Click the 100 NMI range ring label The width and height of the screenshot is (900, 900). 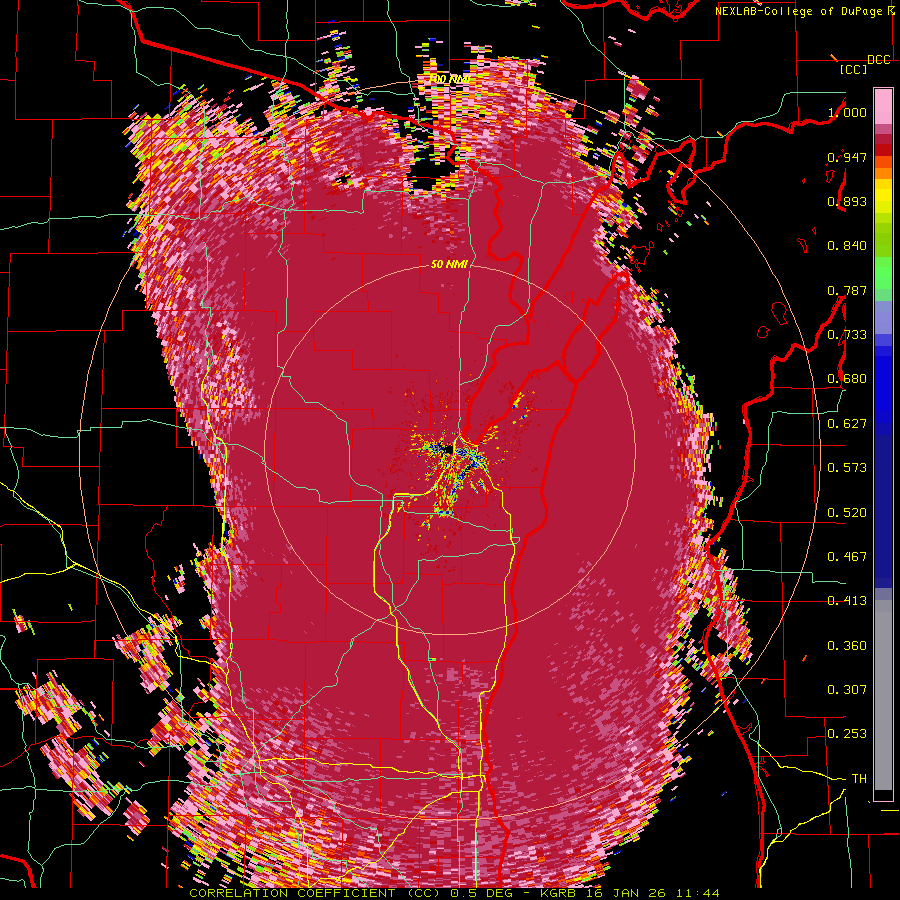[x=449, y=79]
